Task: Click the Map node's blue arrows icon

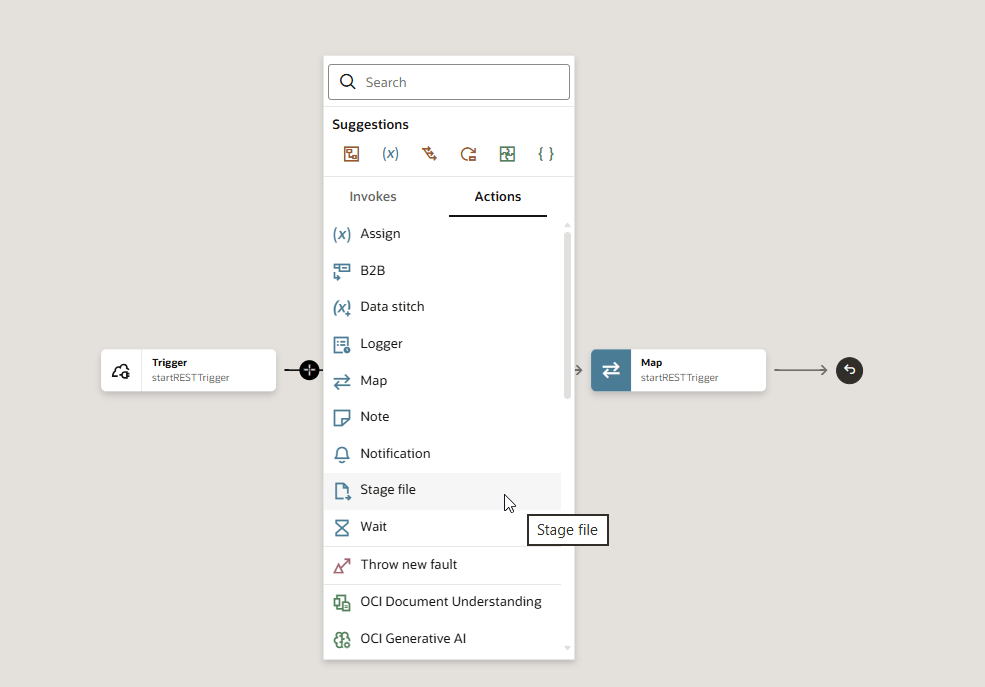Action: pos(611,370)
